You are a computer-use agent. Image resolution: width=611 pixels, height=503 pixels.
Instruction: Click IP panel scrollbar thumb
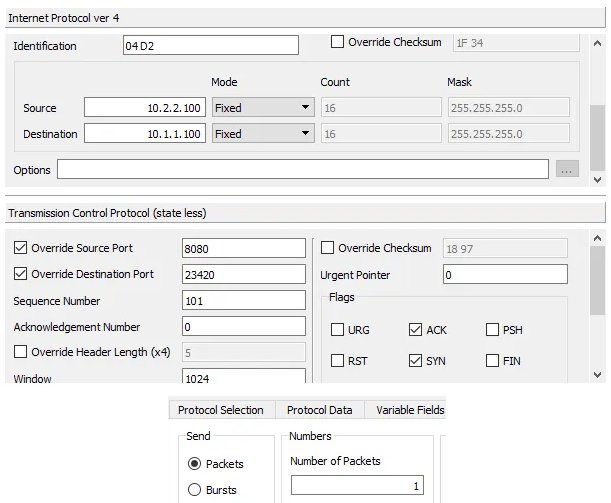[597, 138]
